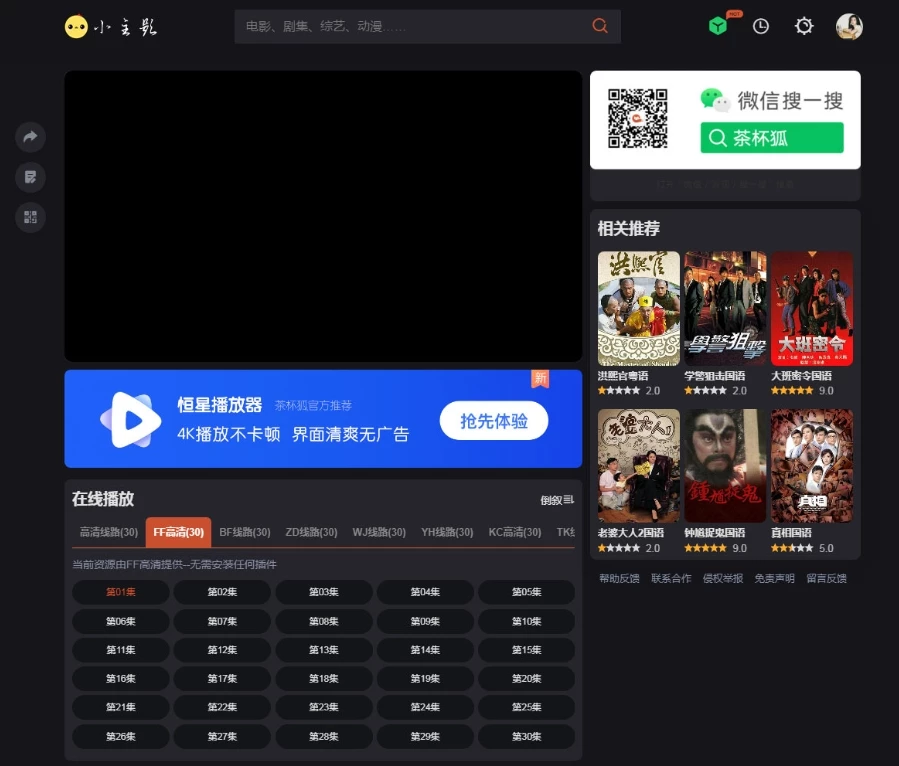Screen dimensions: 899x766
Task: Select episode 第18集
Action: tap(323, 679)
